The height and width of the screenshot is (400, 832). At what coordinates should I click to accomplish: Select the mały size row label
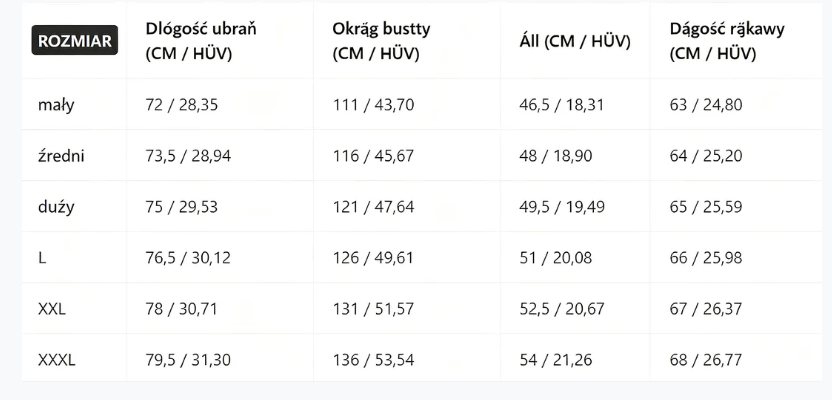(56, 104)
